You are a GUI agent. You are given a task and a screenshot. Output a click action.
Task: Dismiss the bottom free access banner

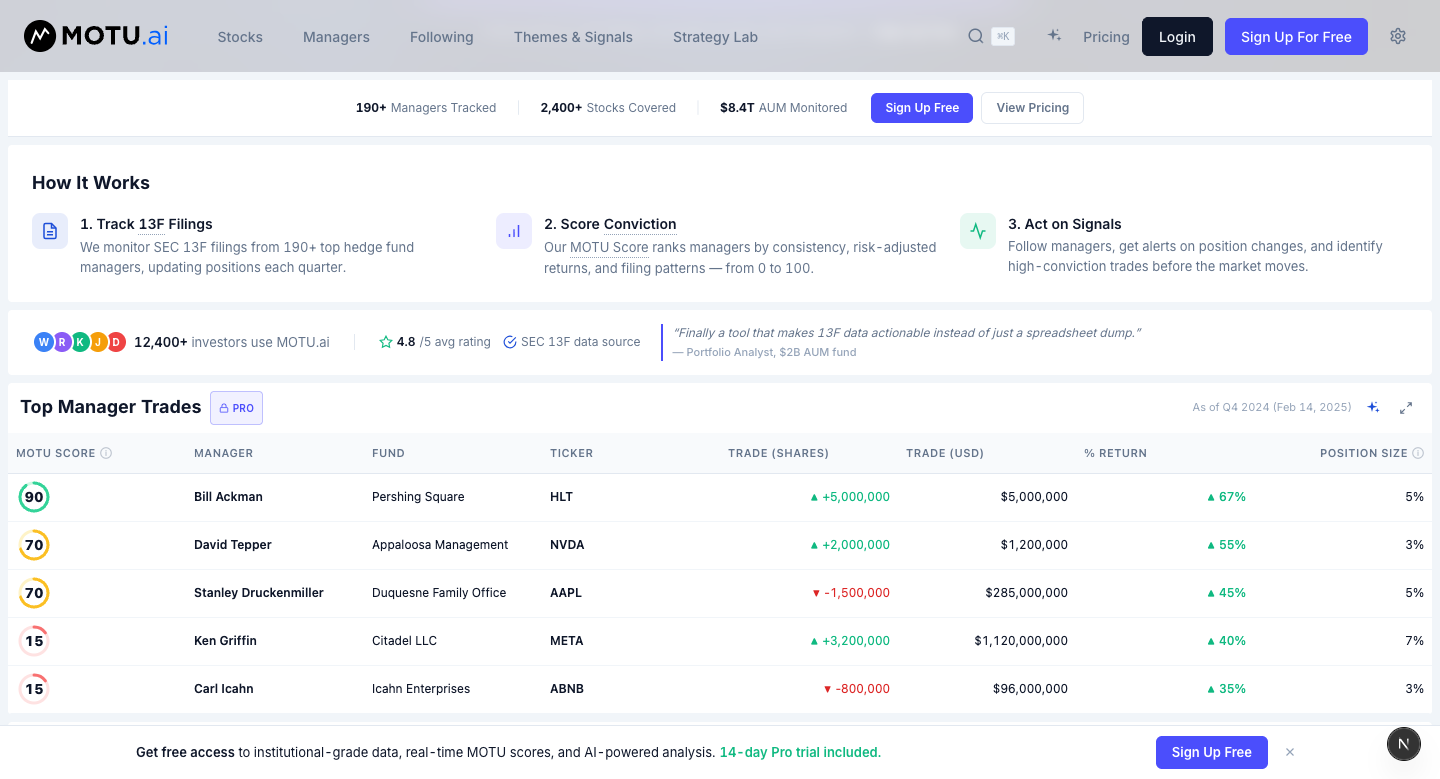[1290, 752]
